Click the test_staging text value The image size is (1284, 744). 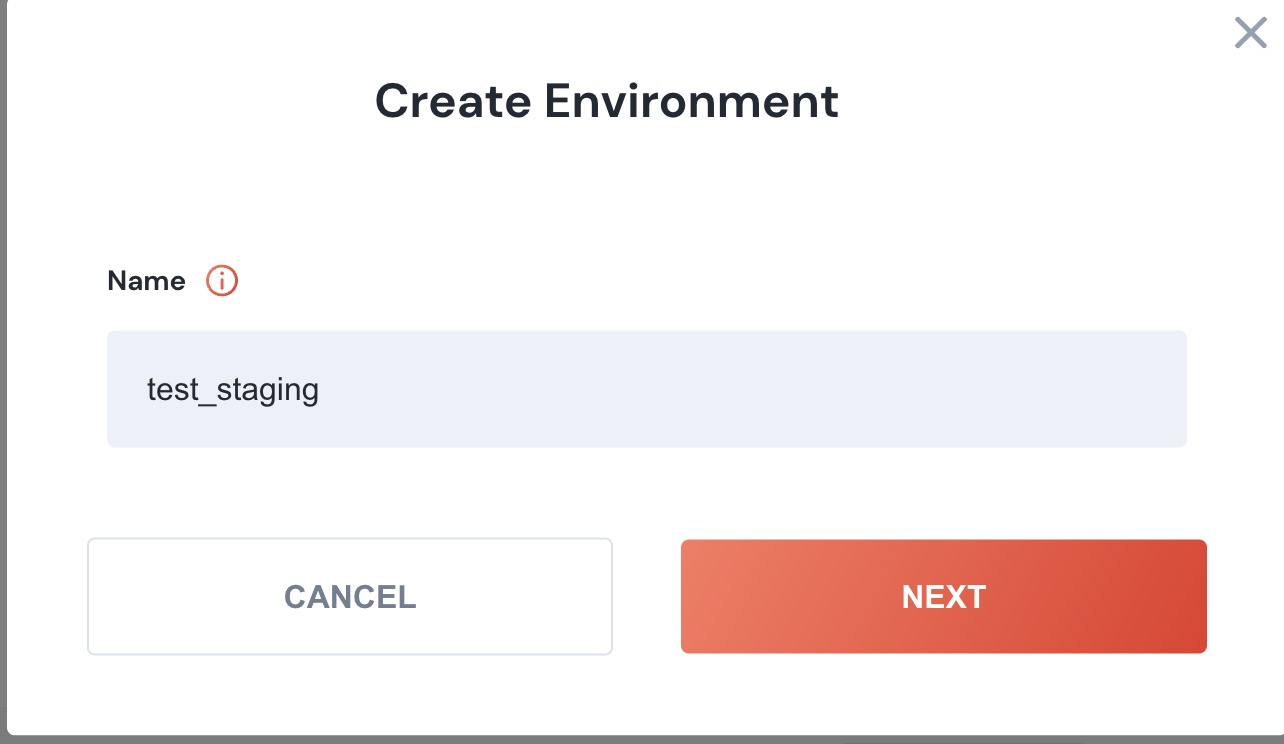tap(233, 389)
